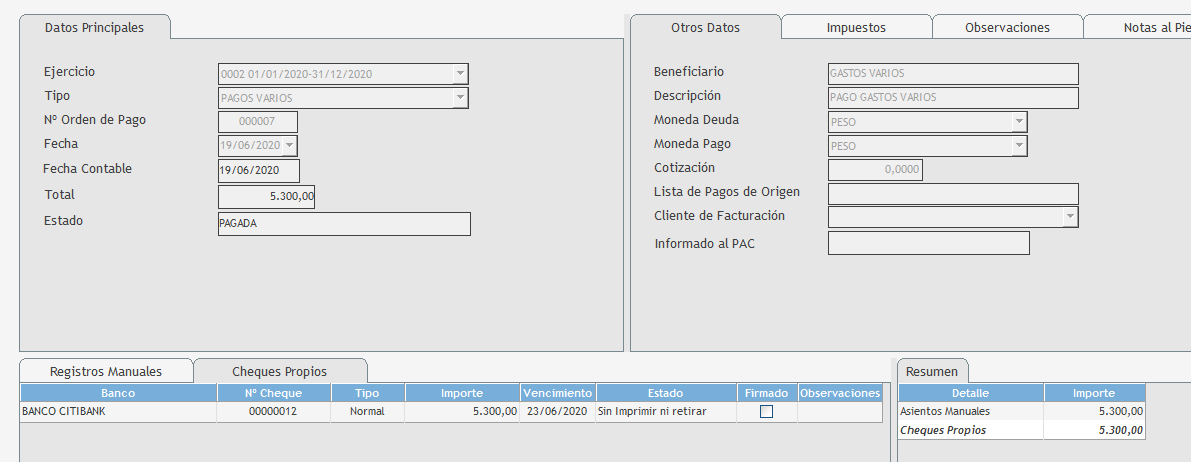Switch to the Impuestos tab
Viewport: 1191px width, 462px height.
(856, 28)
